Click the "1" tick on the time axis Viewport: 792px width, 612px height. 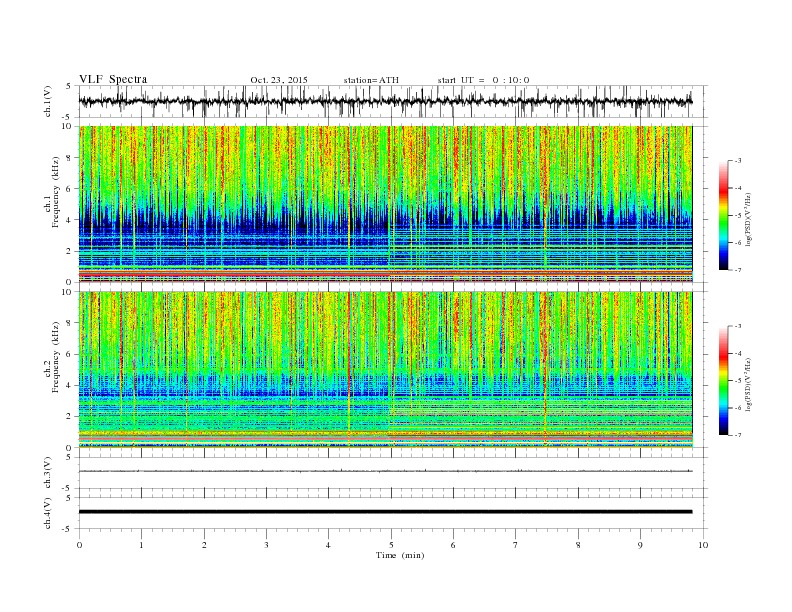(141, 545)
